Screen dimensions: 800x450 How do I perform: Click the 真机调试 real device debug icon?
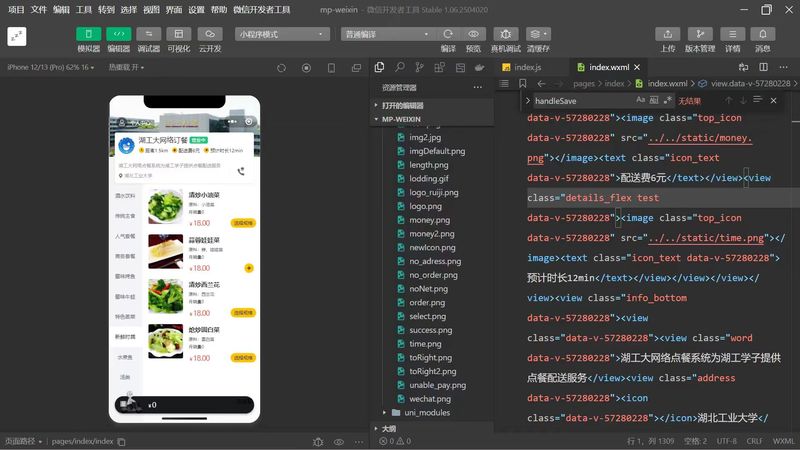click(x=505, y=34)
